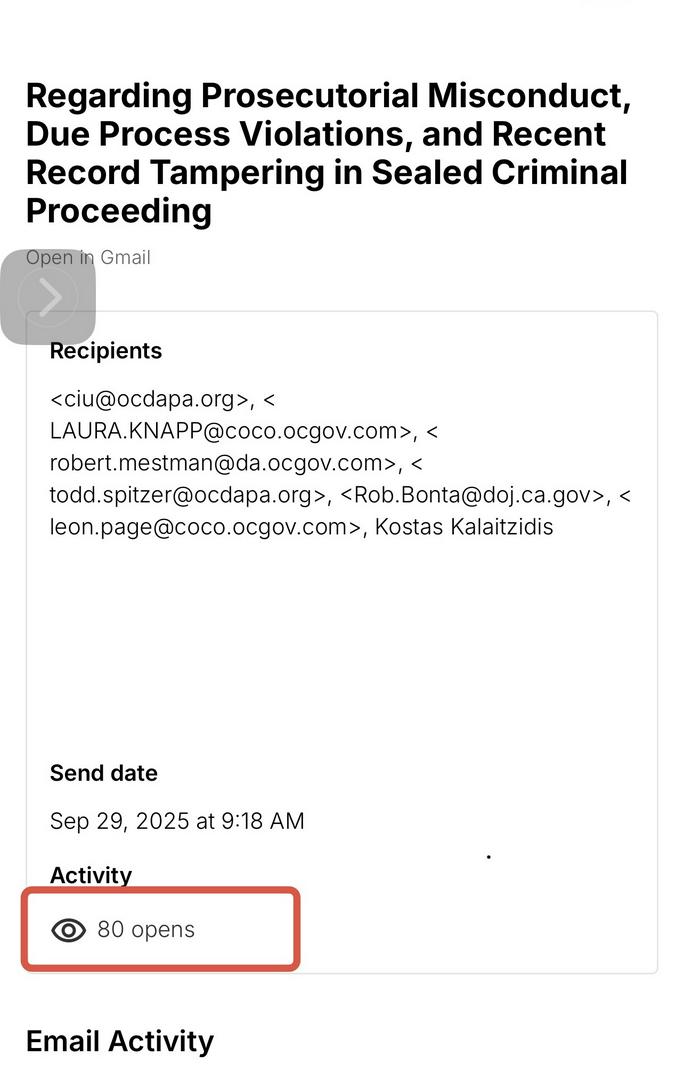Click the 'Recipients' heading

pyautogui.click(x=105, y=351)
